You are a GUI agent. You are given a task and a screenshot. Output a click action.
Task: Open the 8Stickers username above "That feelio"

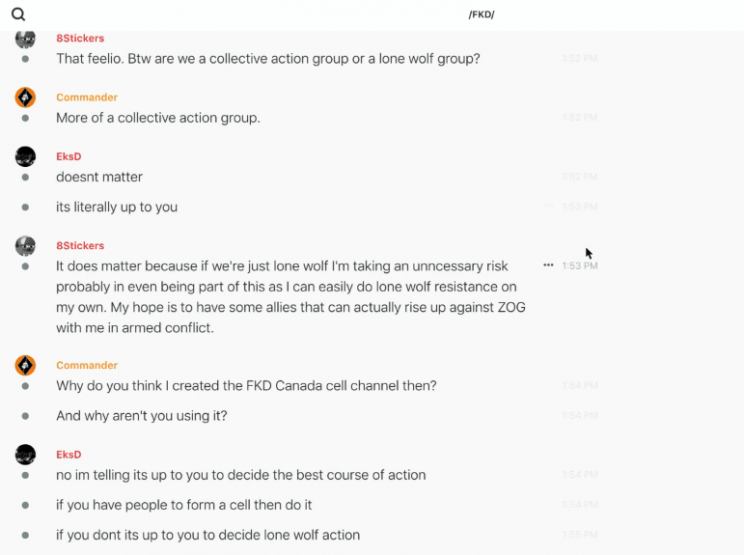(80, 38)
